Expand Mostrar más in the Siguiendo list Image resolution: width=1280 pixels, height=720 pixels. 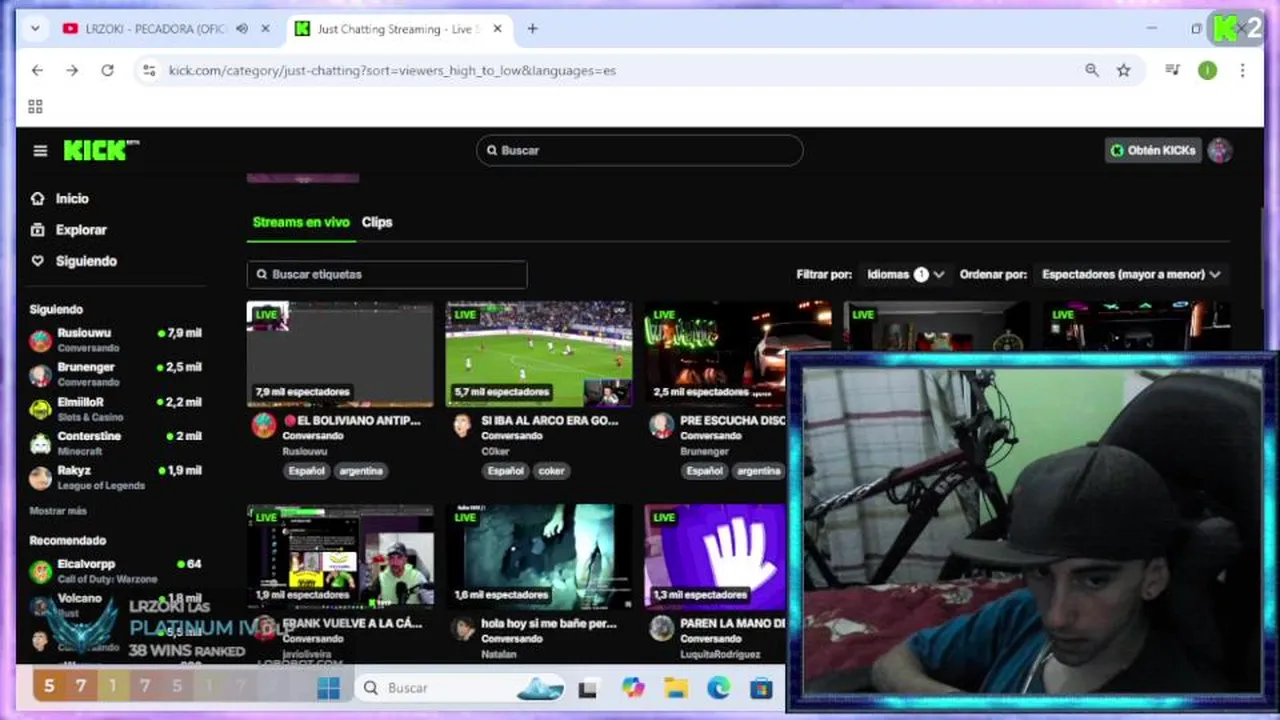click(58, 511)
